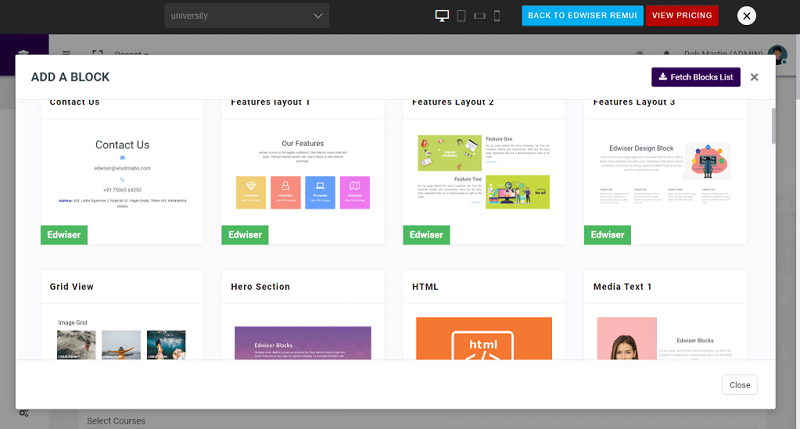
Task: Click the download icon in Fetch Blocks List
Action: [x=662, y=77]
